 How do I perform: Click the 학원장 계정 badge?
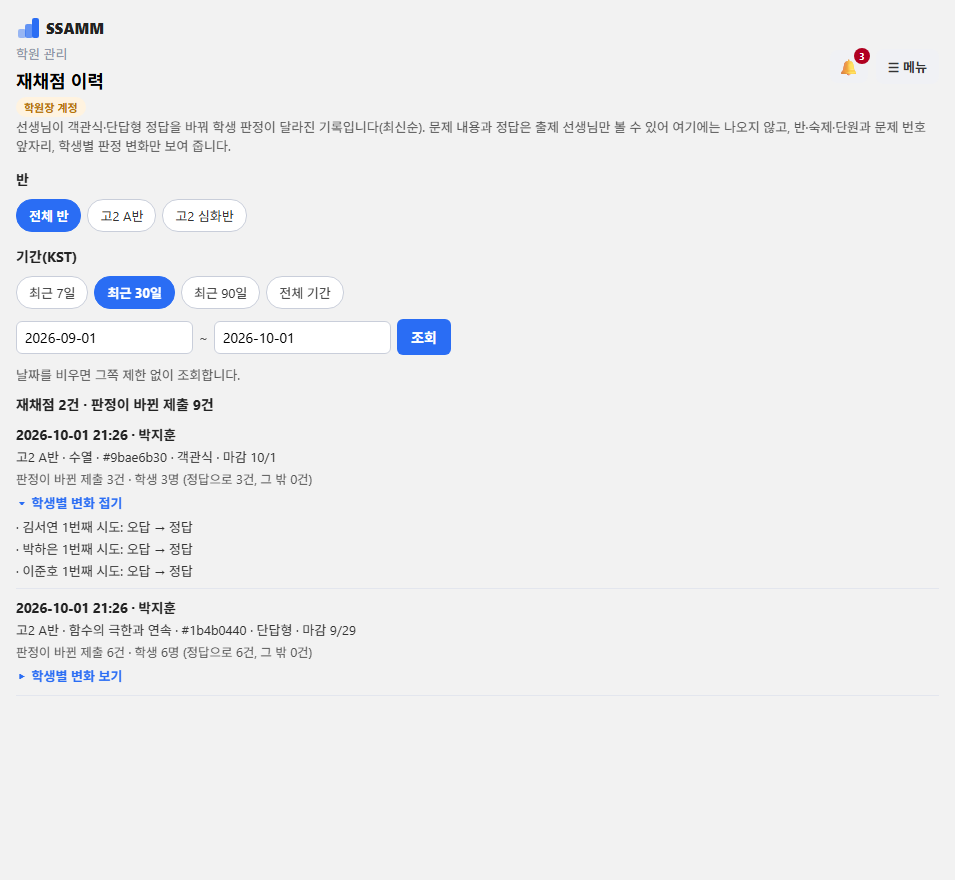click(x=51, y=108)
